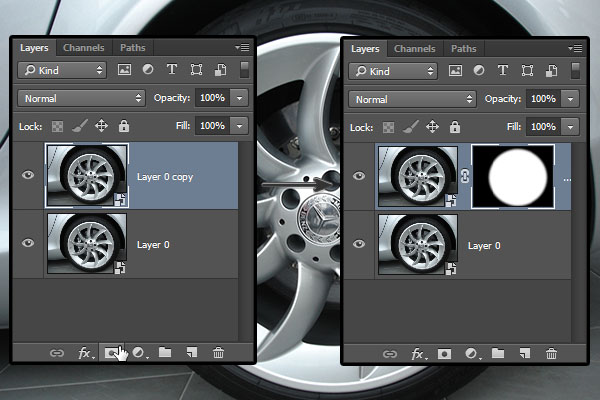Click Fill value field in left panel
Image resolution: width=600 pixels, height=400 pixels.
[211, 126]
